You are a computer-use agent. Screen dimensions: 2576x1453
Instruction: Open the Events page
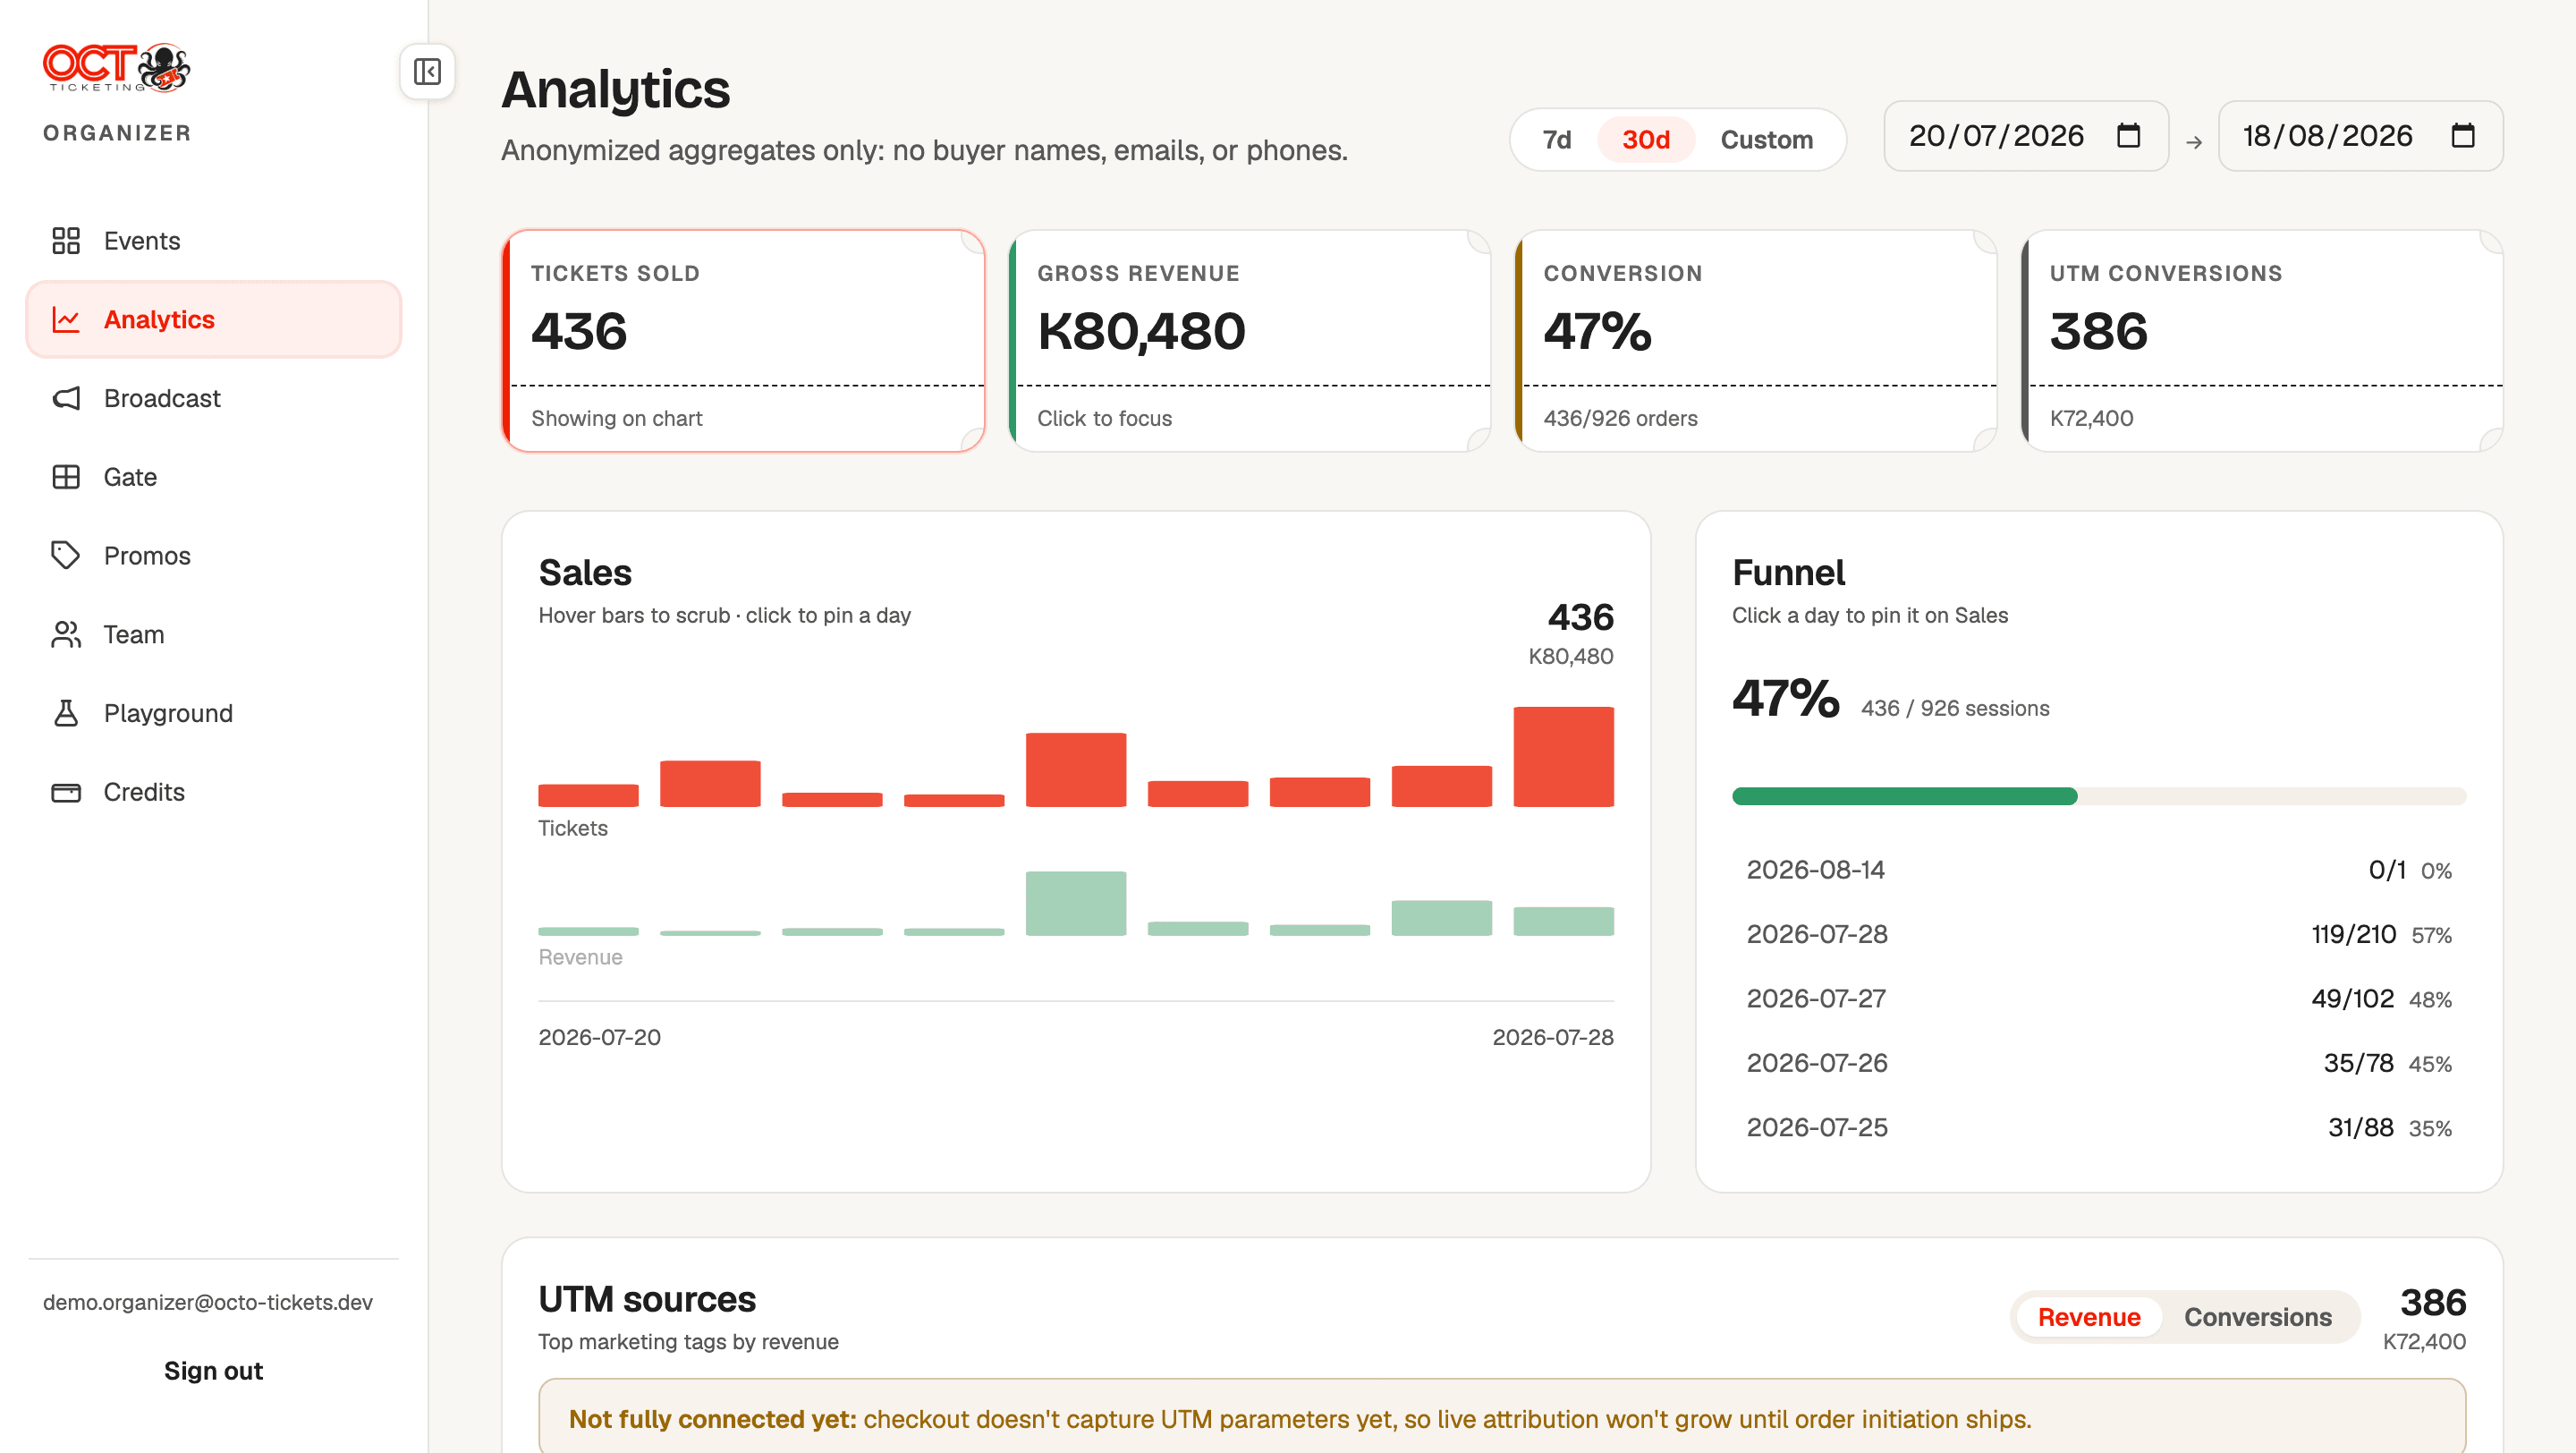[x=214, y=241]
